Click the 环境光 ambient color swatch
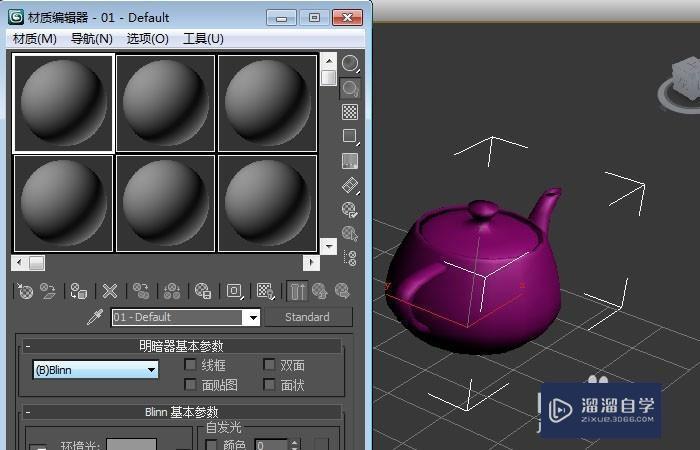700x450 pixels. (131, 445)
